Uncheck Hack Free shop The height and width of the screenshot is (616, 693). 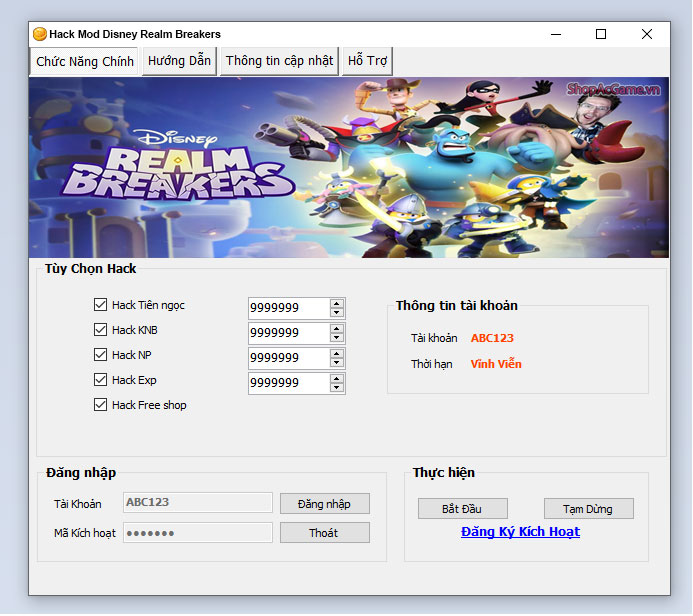coord(100,405)
